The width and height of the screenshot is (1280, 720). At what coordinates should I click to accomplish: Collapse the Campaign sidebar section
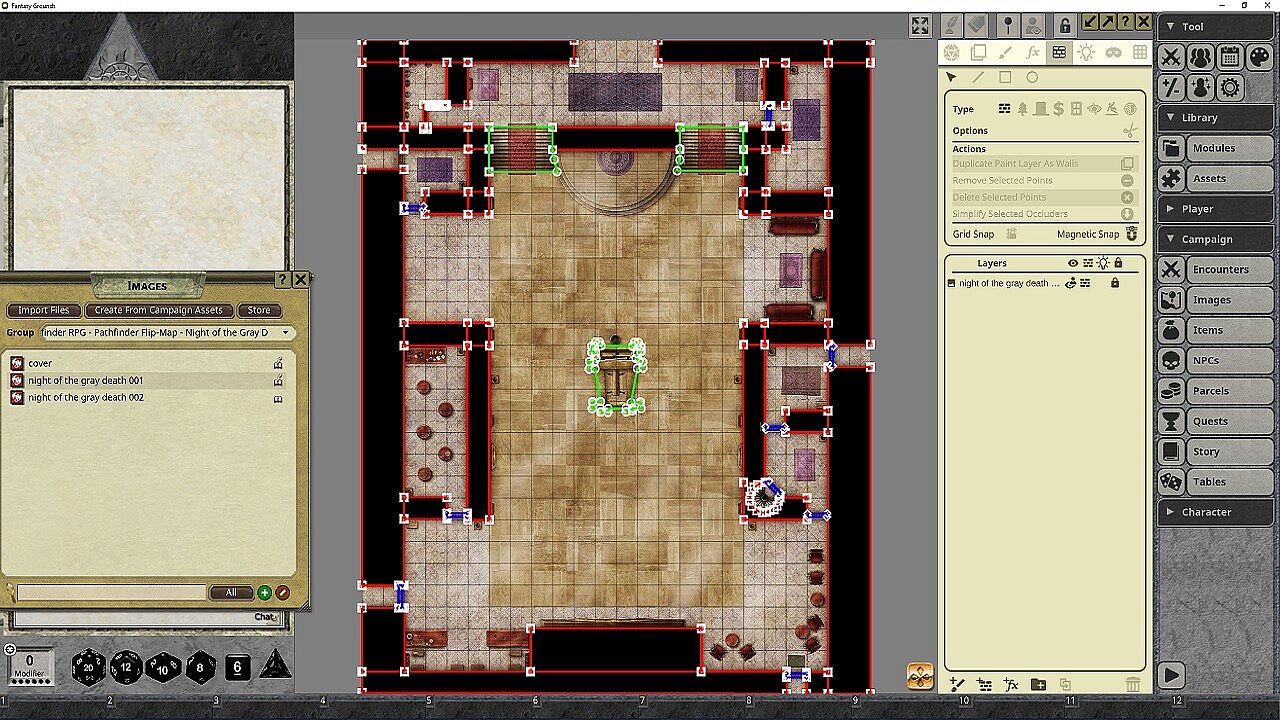(x=1216, y=239)
